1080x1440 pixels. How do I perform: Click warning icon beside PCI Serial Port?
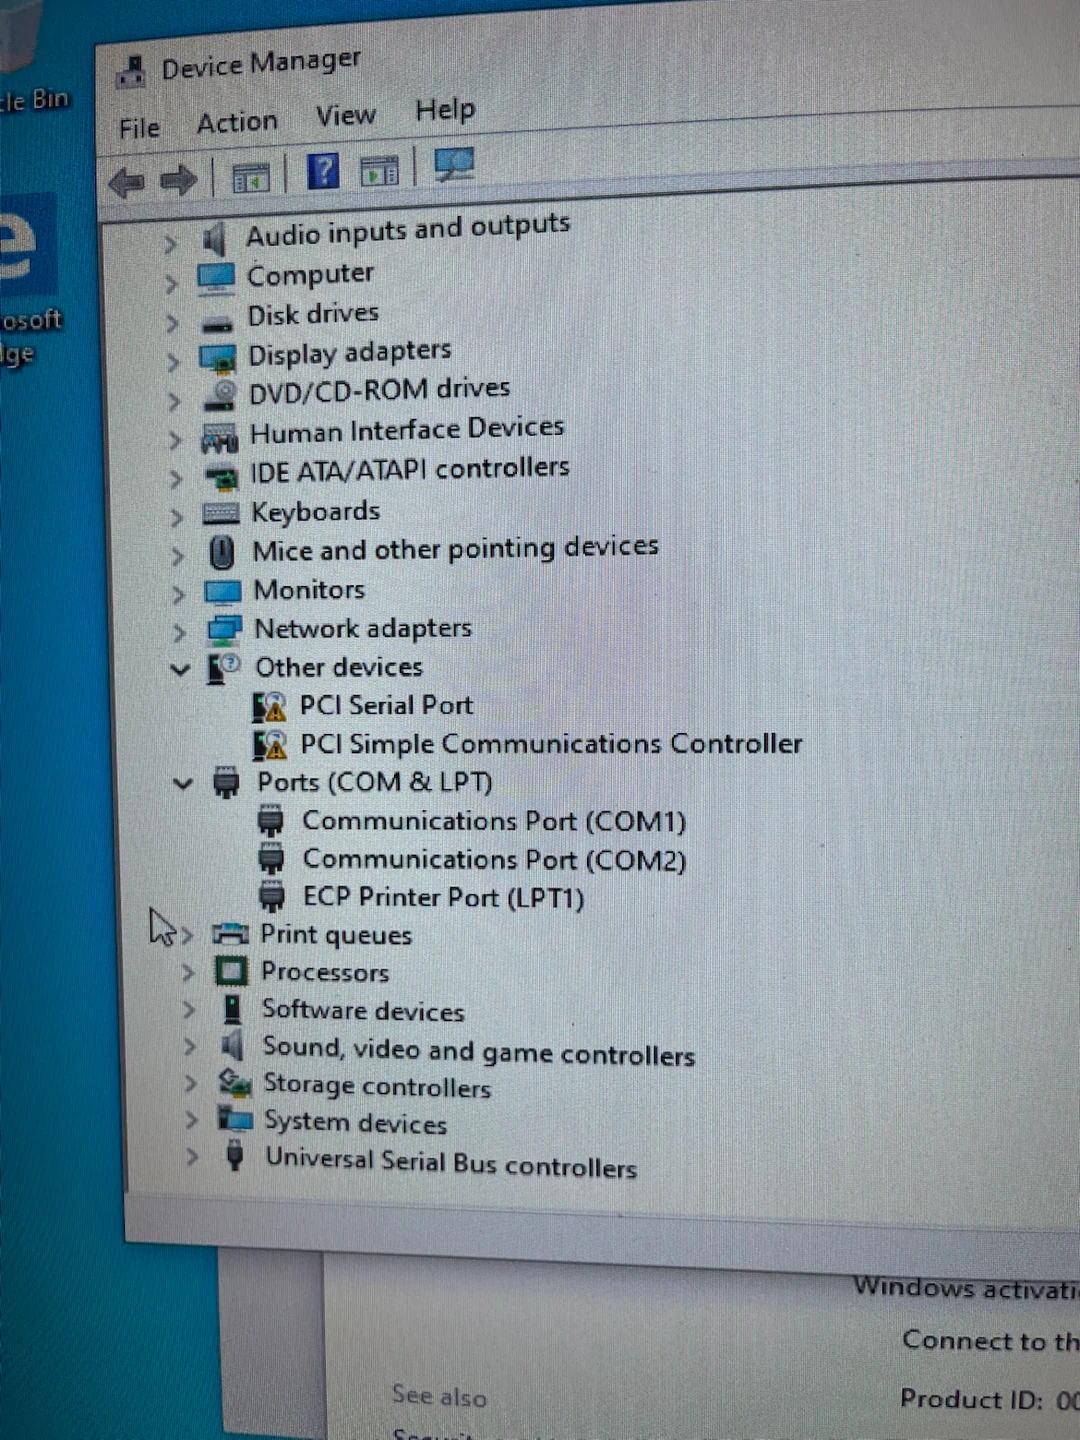click(x=269, y=708)
